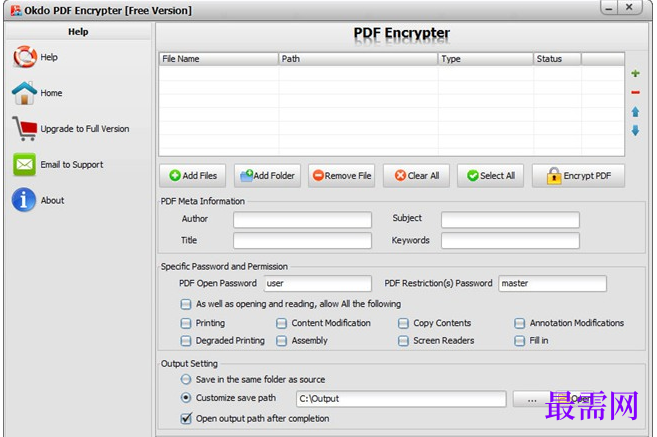Click the Path column header
This screenshot has height=437, width=657.
pos(358,59)
